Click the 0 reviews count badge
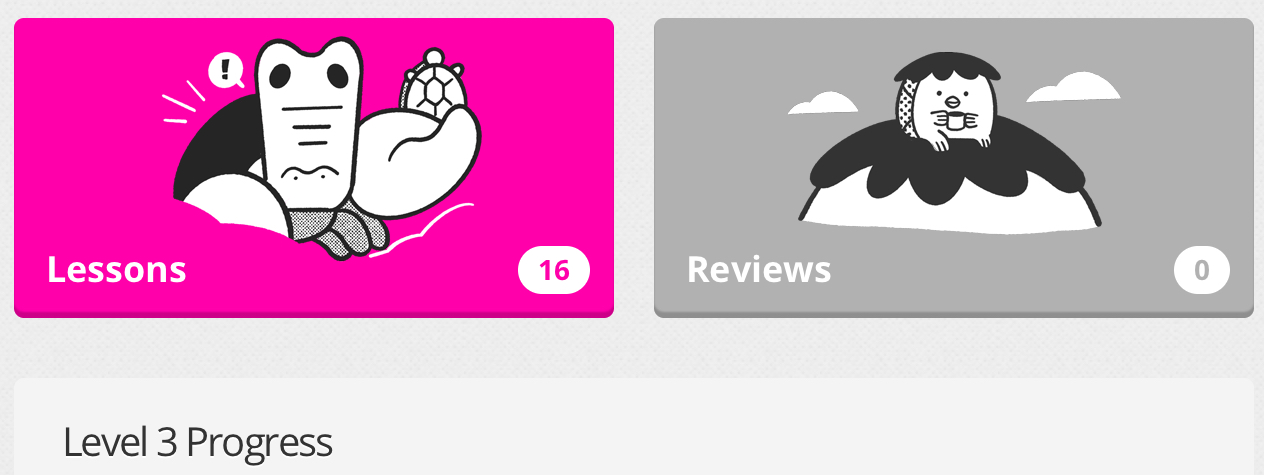This screenshot has width=1264, height=475. pos(1202,271)
